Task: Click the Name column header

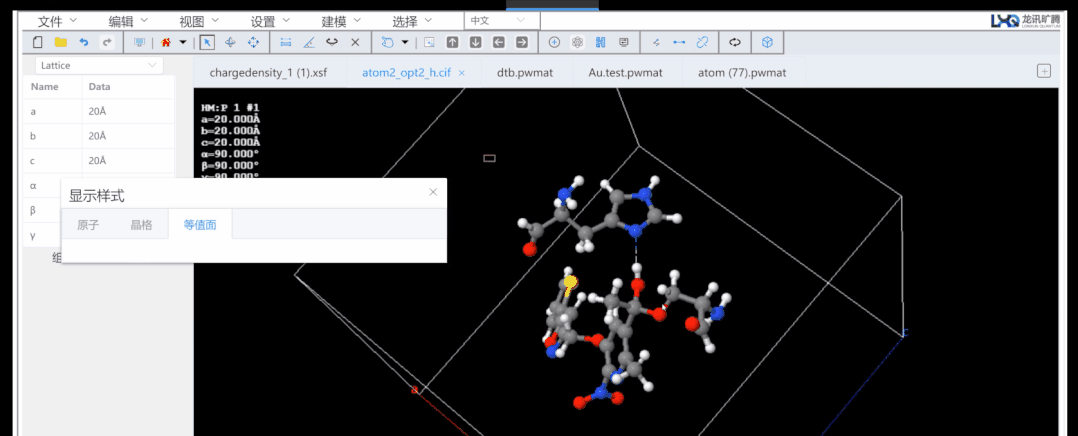Action: [x=45, y=87]
